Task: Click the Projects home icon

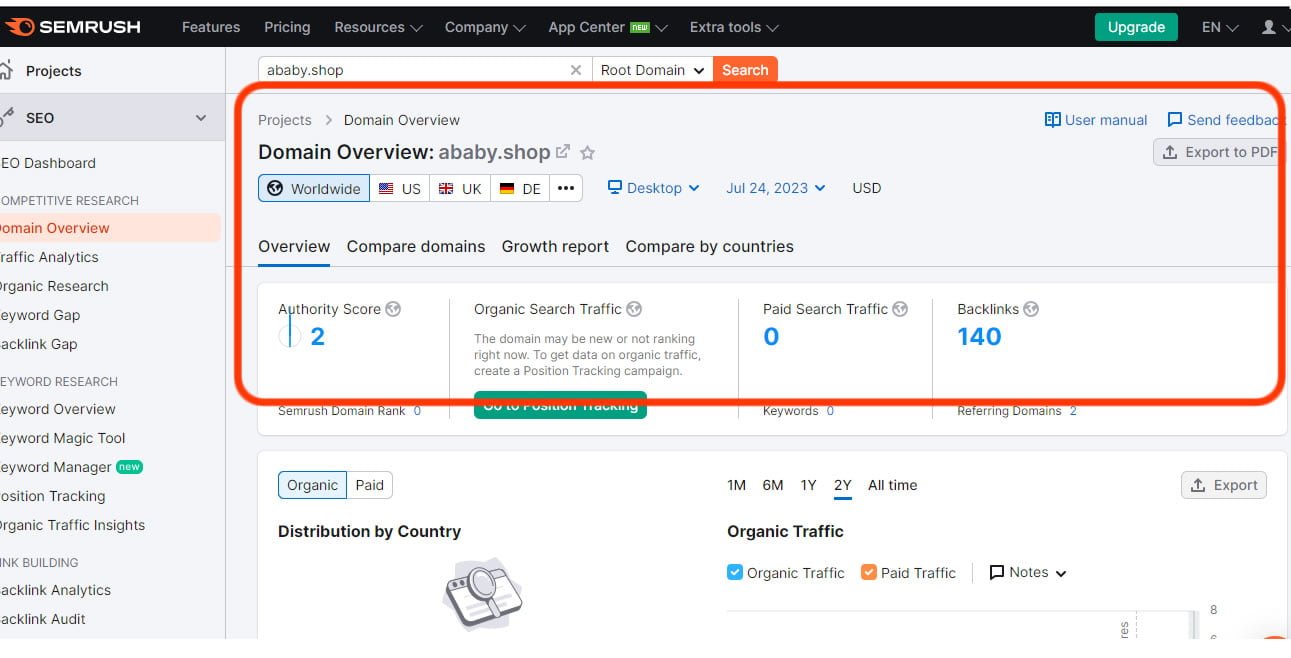Action: click(x=6, y=70)
